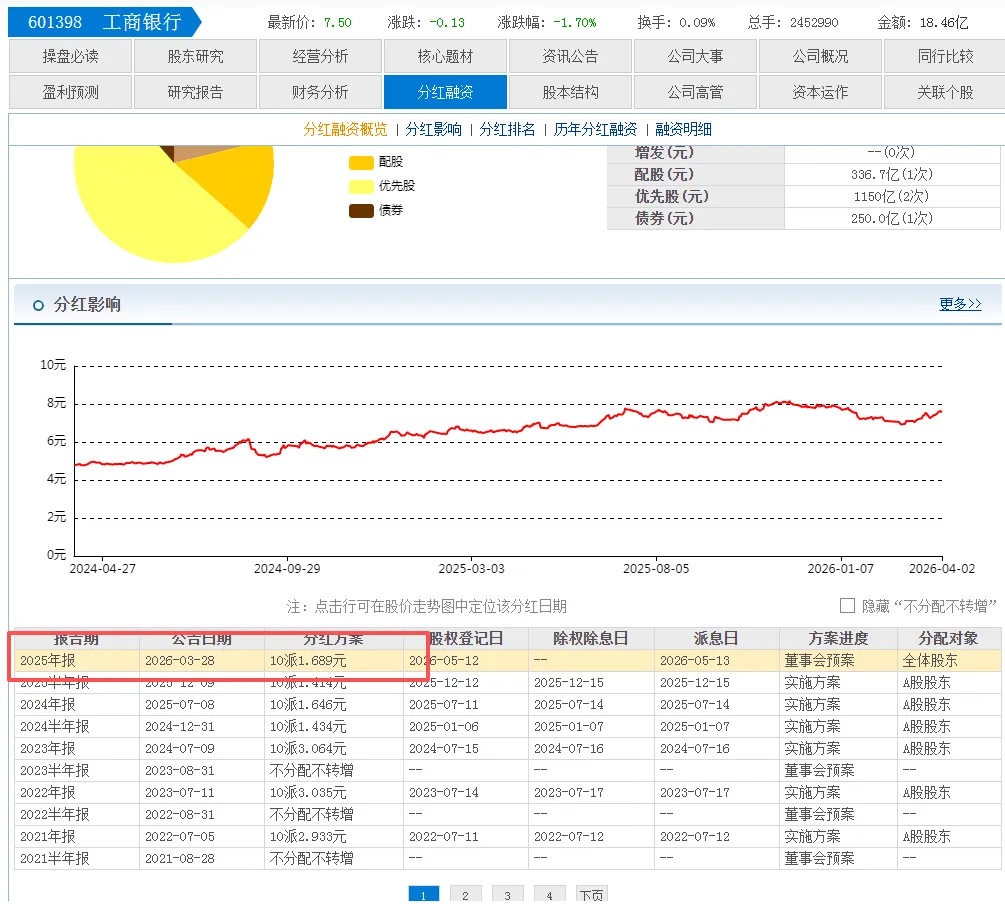Select the 2024年报 dividend row
The height and width of the screenshot is (904, 1005).
pyautogui.click(x=508, y=705)
